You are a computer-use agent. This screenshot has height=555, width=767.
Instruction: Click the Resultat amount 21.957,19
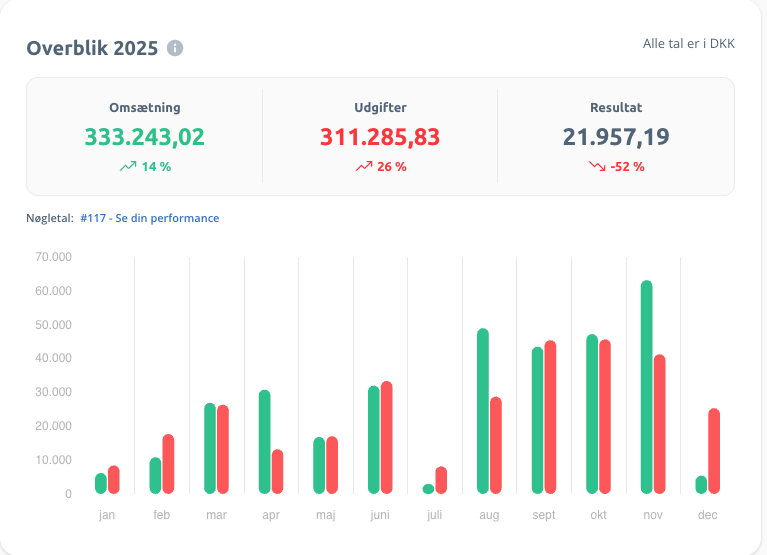click(x=616, y=137)
